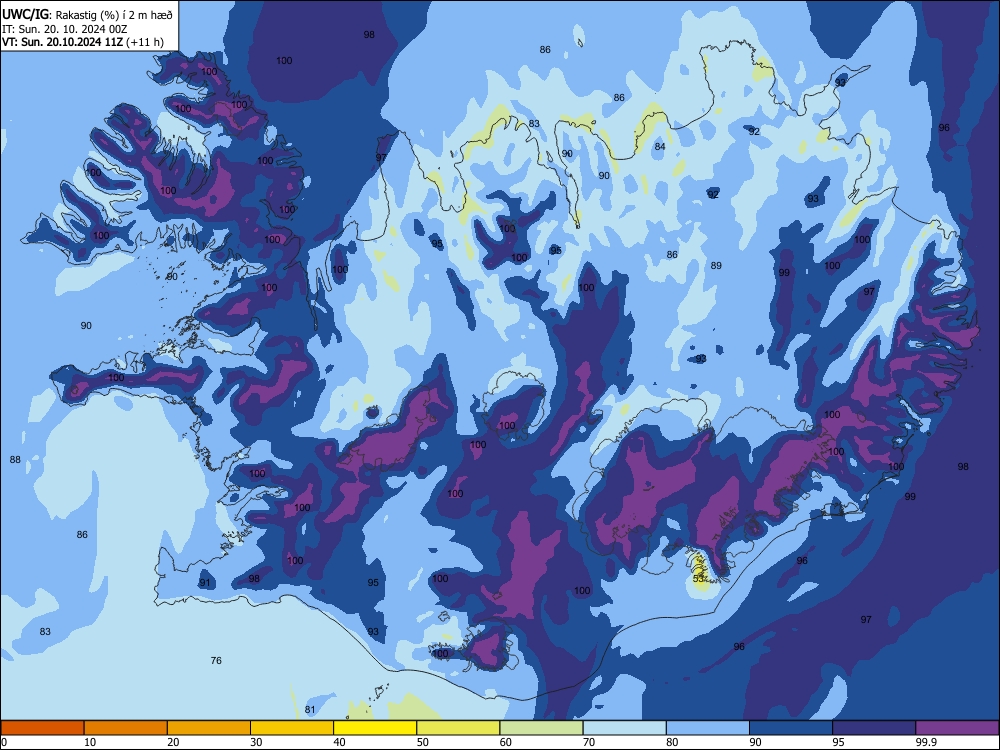This screenshot has width=1000, height=750.
Task: Click the 91 value in the southwest
Action: [x=205, y=582]
